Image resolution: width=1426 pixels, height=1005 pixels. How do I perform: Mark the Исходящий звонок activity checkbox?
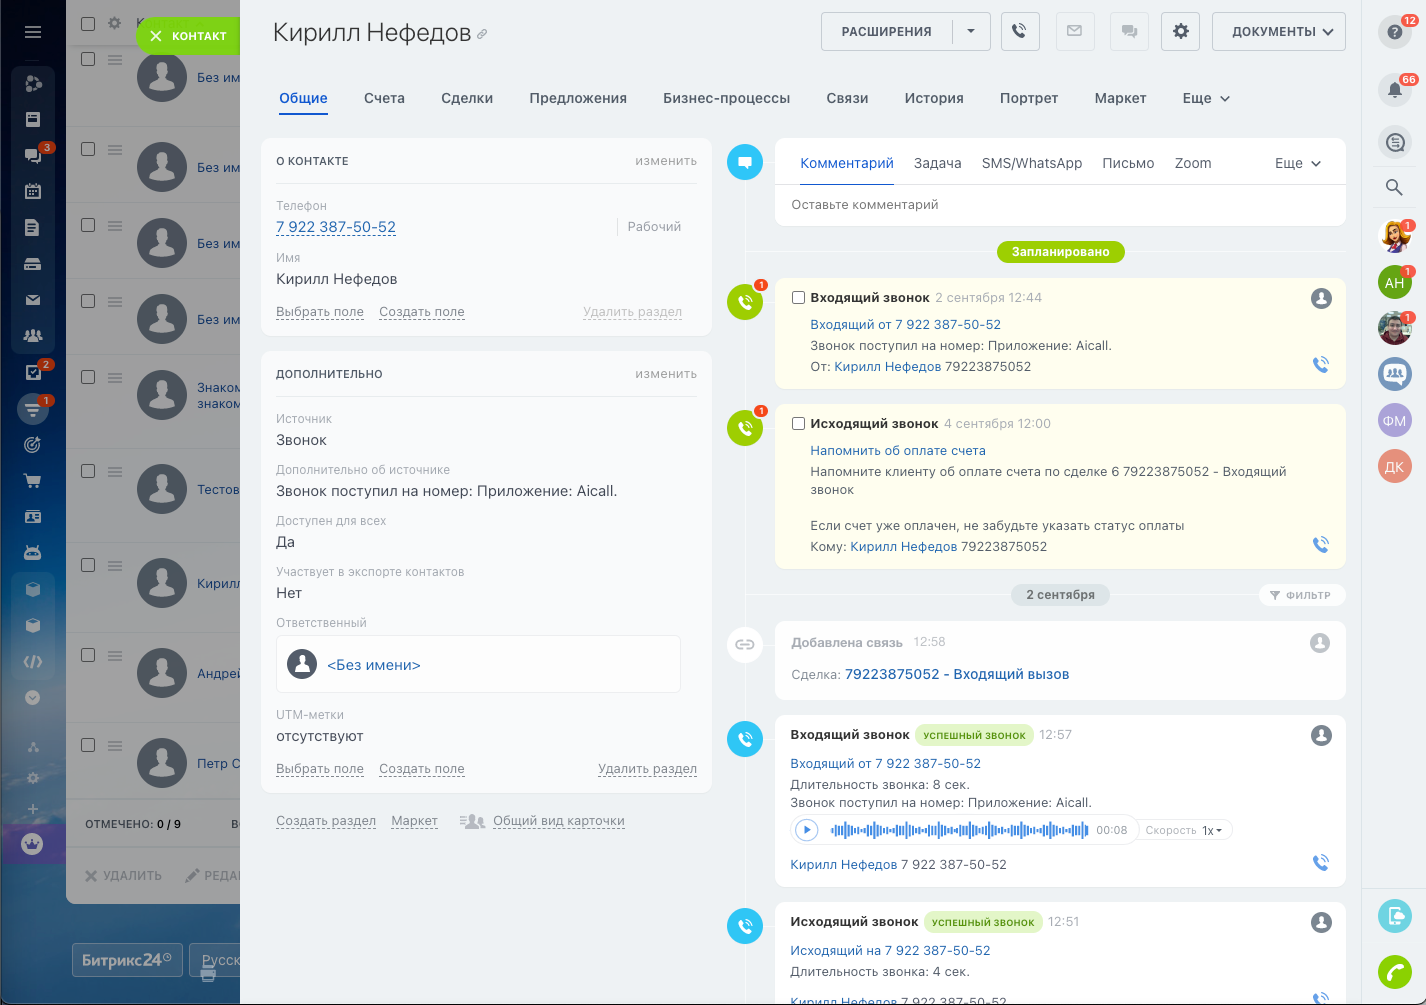pos(798,423)
